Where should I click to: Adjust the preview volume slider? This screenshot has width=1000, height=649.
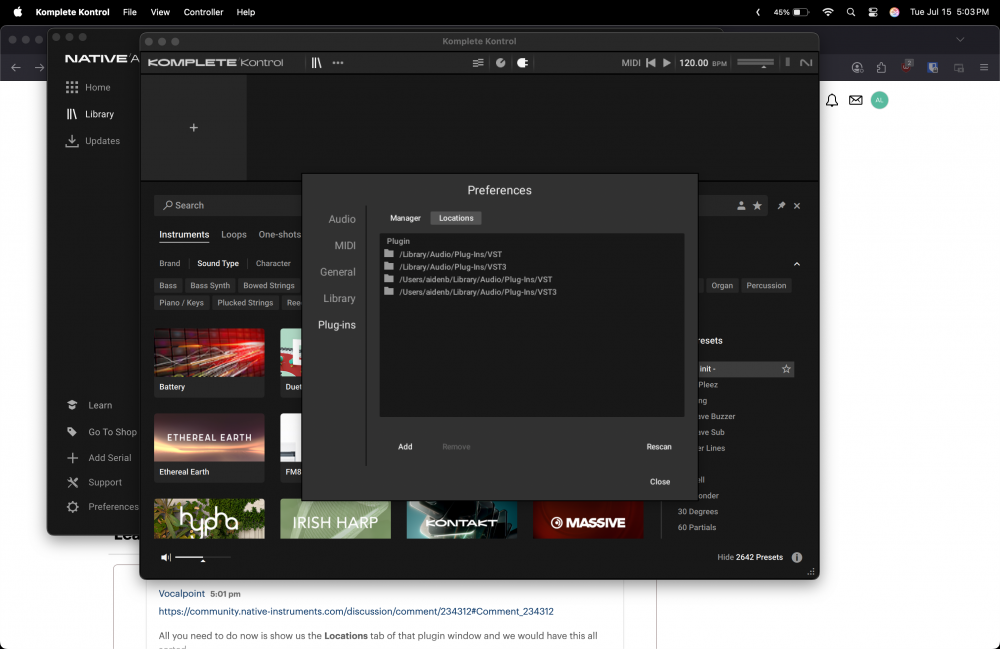[x=202, y=558]
